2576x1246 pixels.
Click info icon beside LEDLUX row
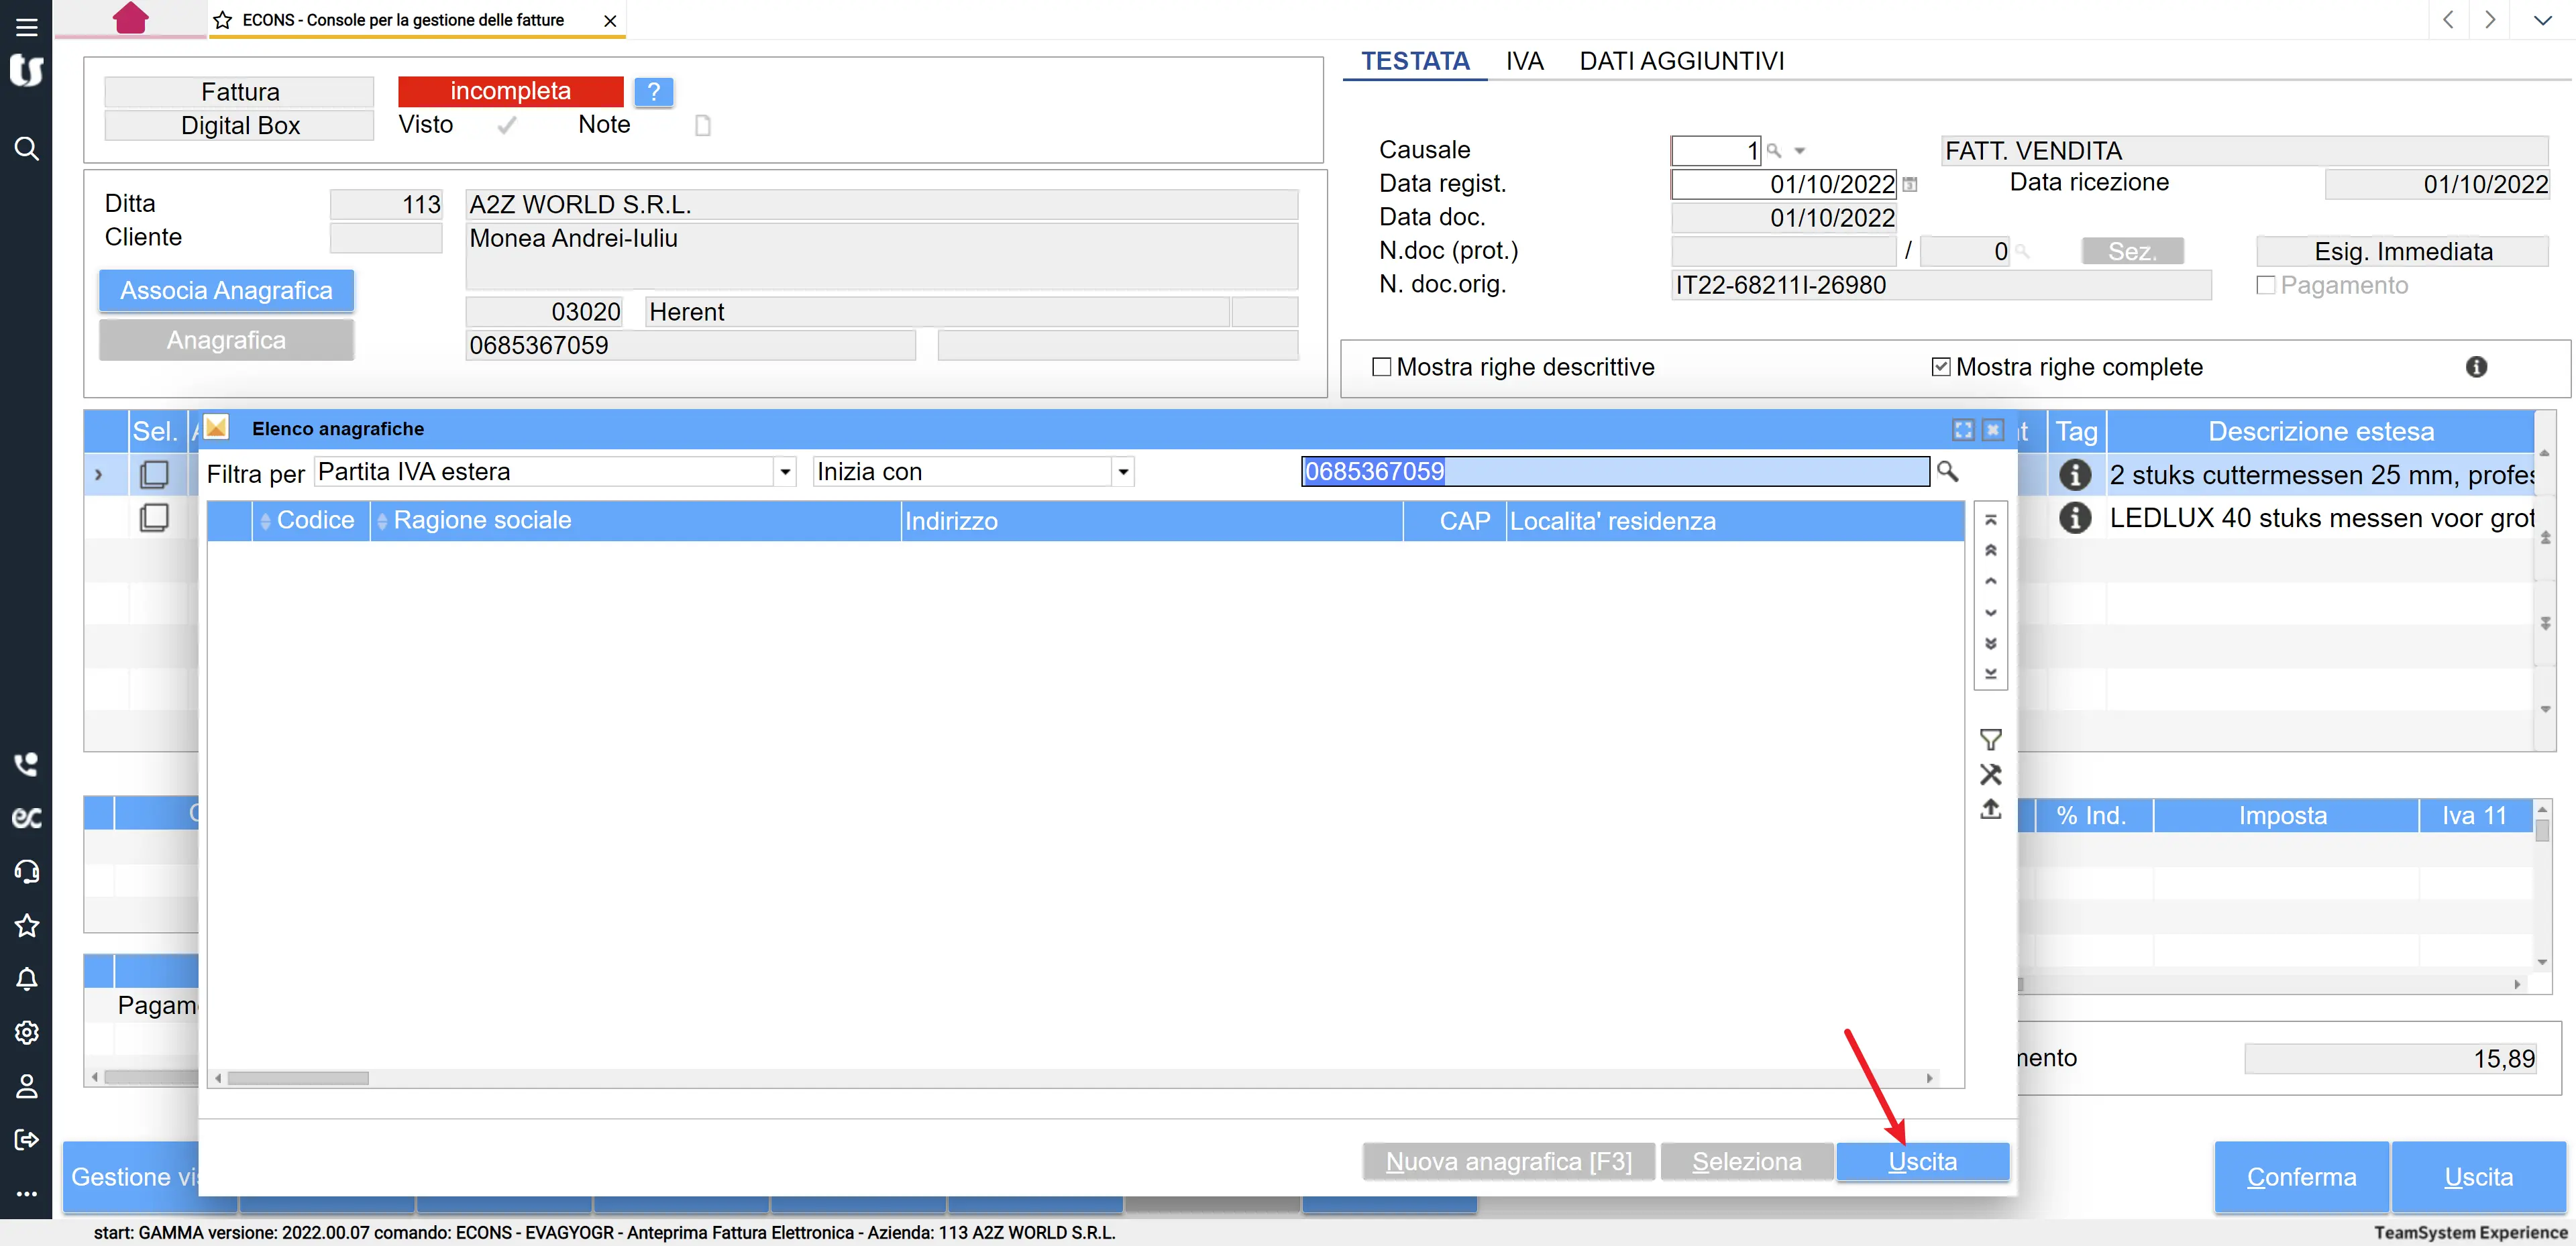[x=2075, y=518]
